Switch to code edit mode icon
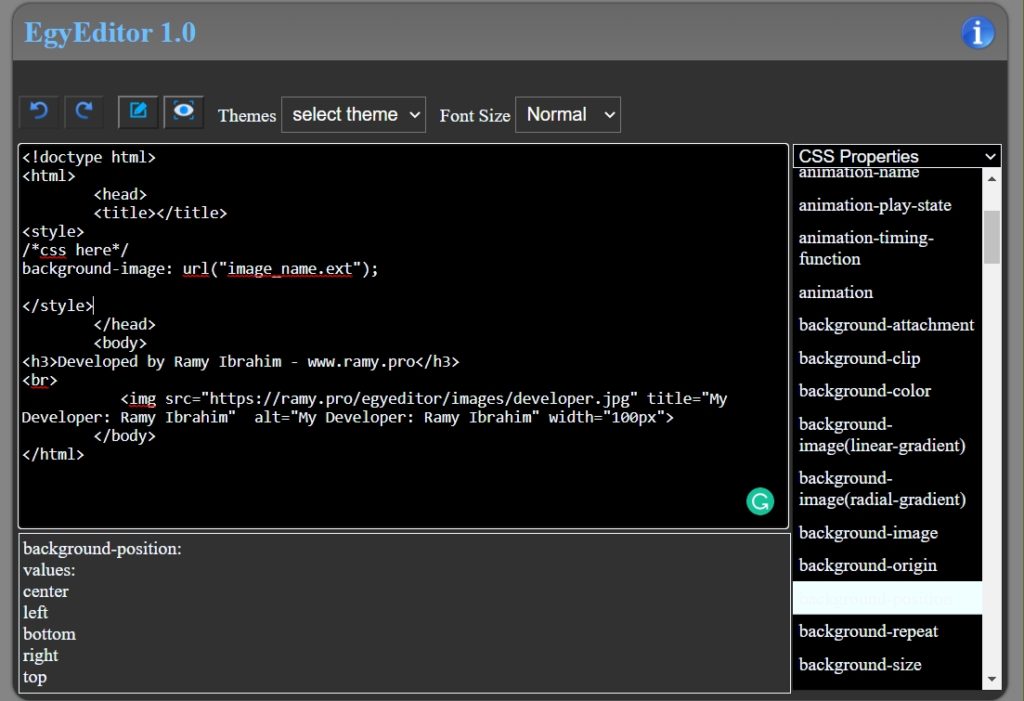The image size is (1024, 701). [138, 112]
